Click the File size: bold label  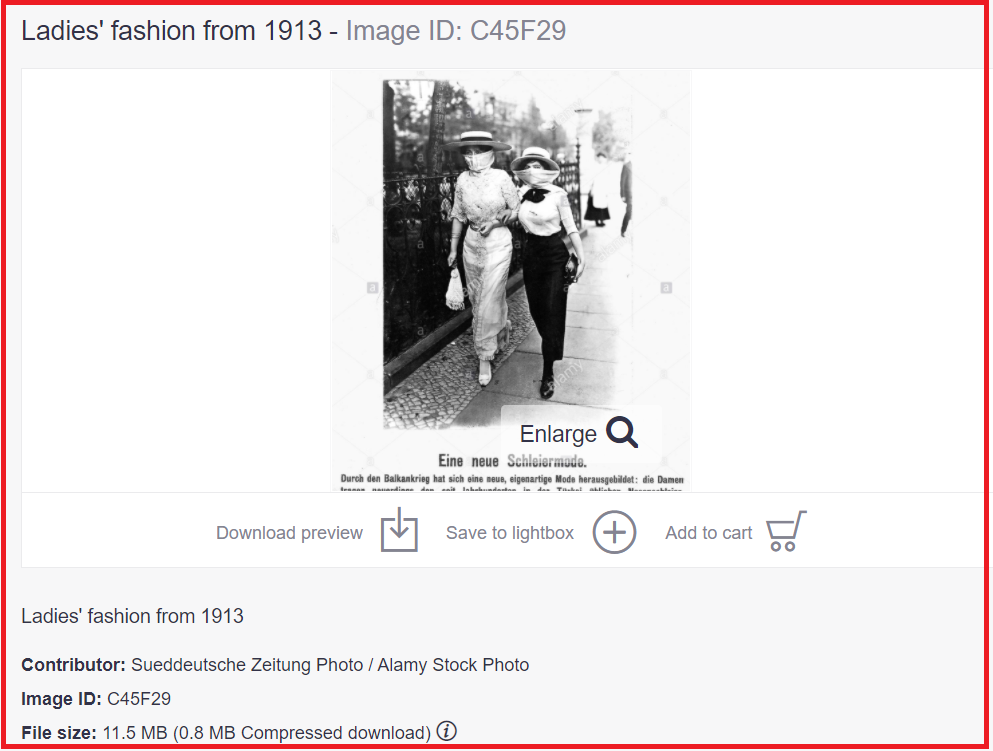(x=59, y=733)
